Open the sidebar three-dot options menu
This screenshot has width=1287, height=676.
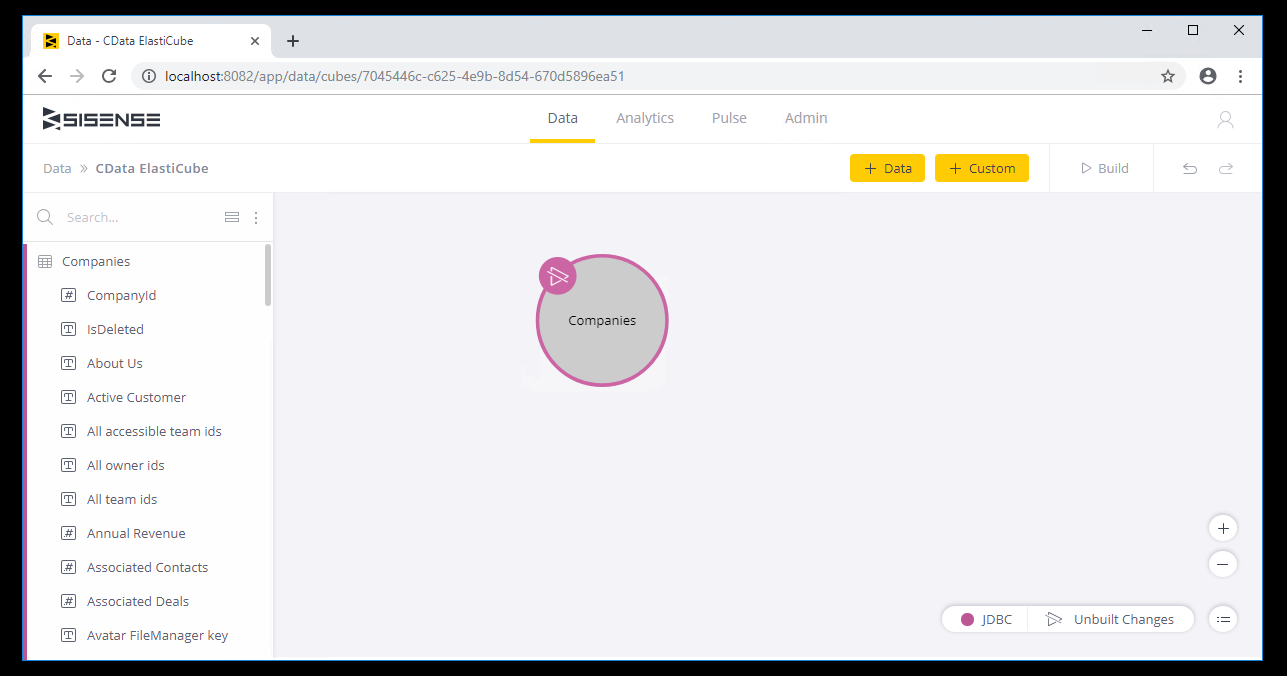pyautogui.click(x=256, y=217)
